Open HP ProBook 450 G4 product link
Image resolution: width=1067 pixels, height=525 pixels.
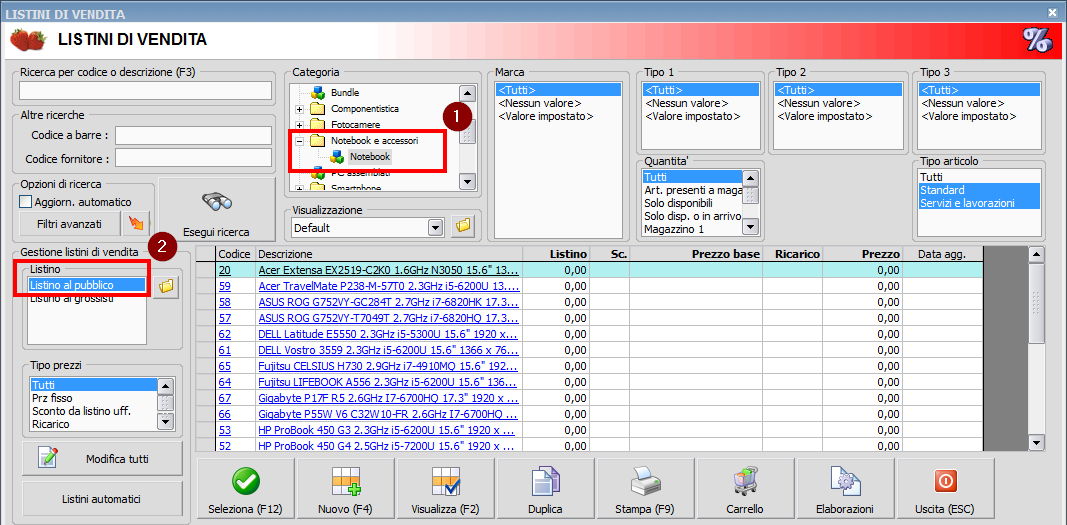point(388,446)
